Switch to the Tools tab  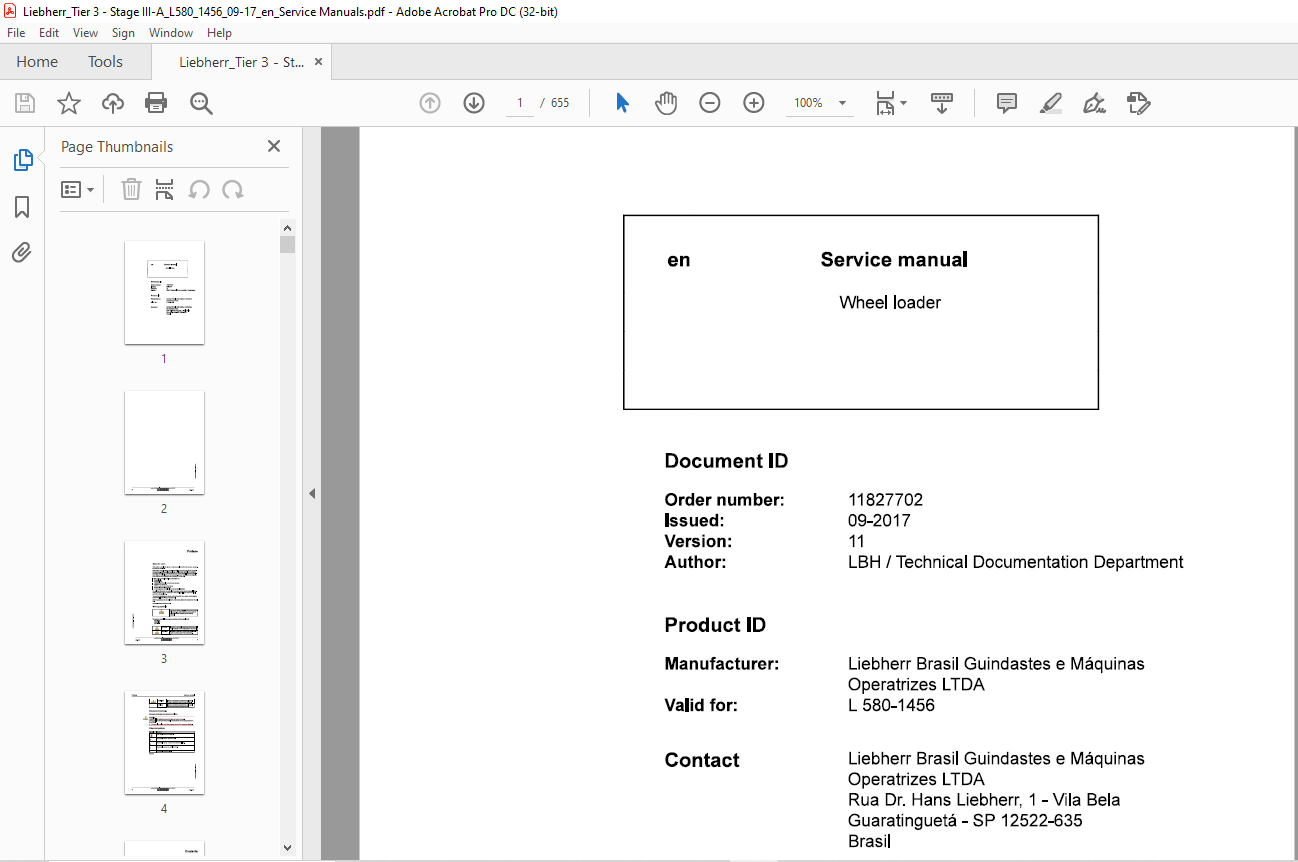pos(105,61)
